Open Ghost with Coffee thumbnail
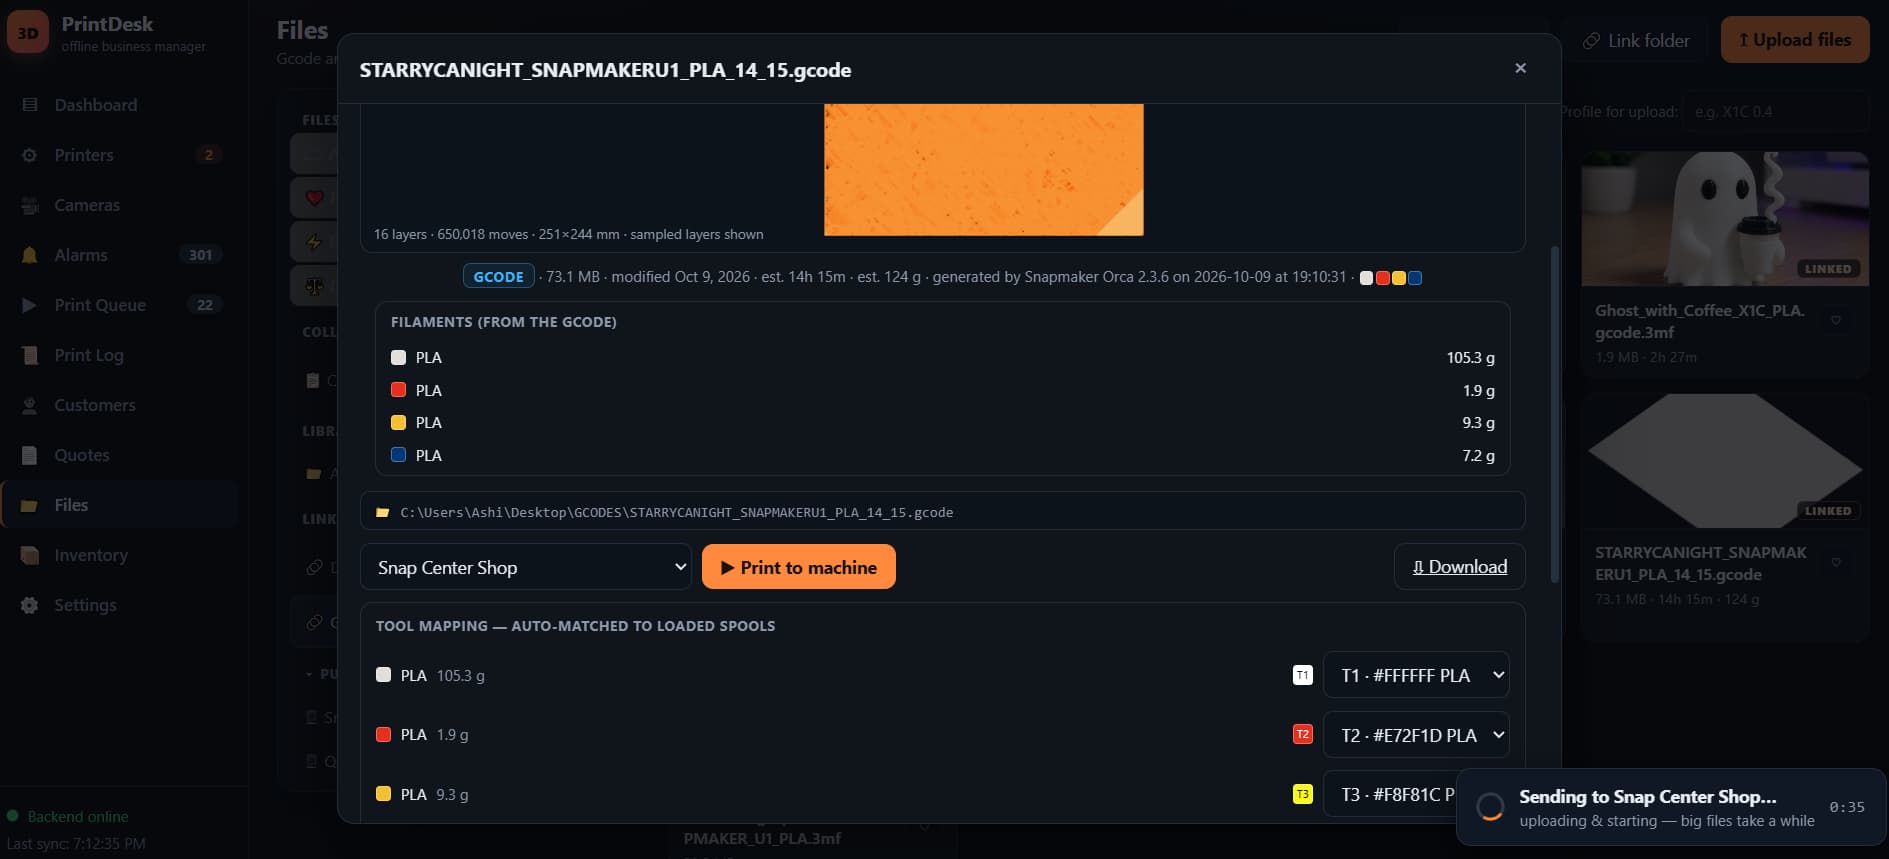This screenshot has width=1889, height=859. pos(1725,219)
